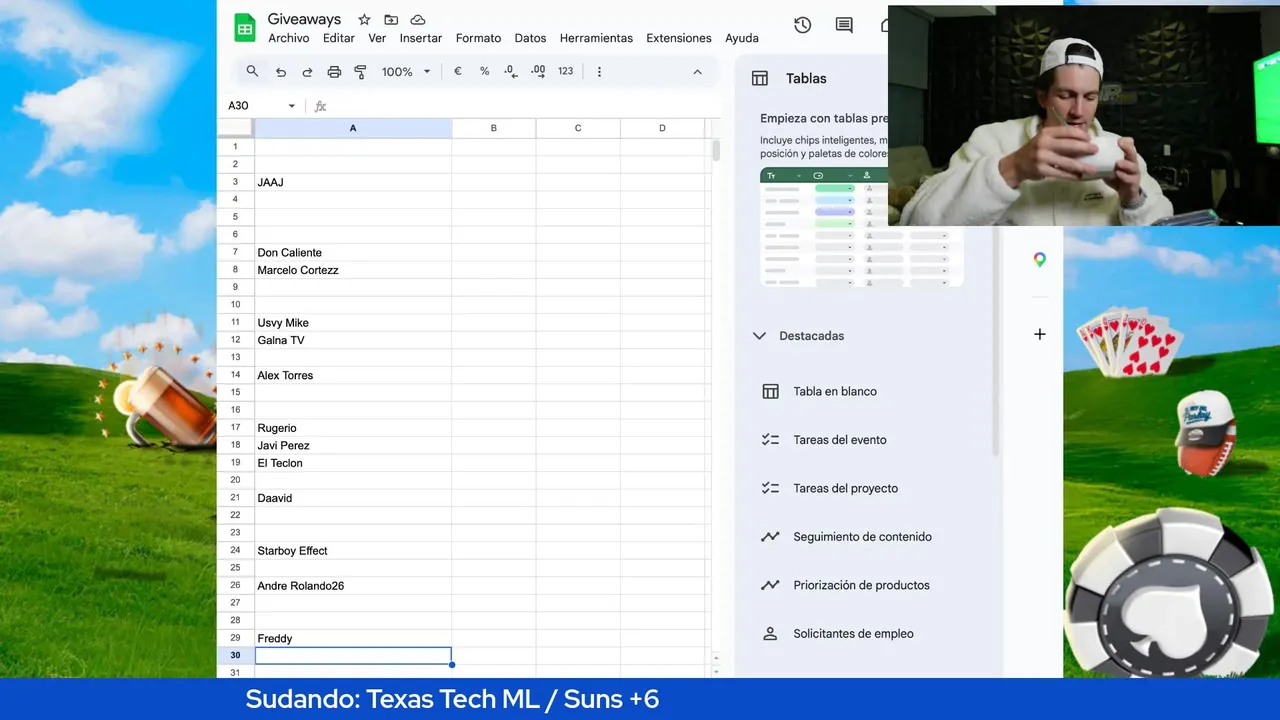Check the cloud save status icon
1280x720 pixels.
click(418, 20)
